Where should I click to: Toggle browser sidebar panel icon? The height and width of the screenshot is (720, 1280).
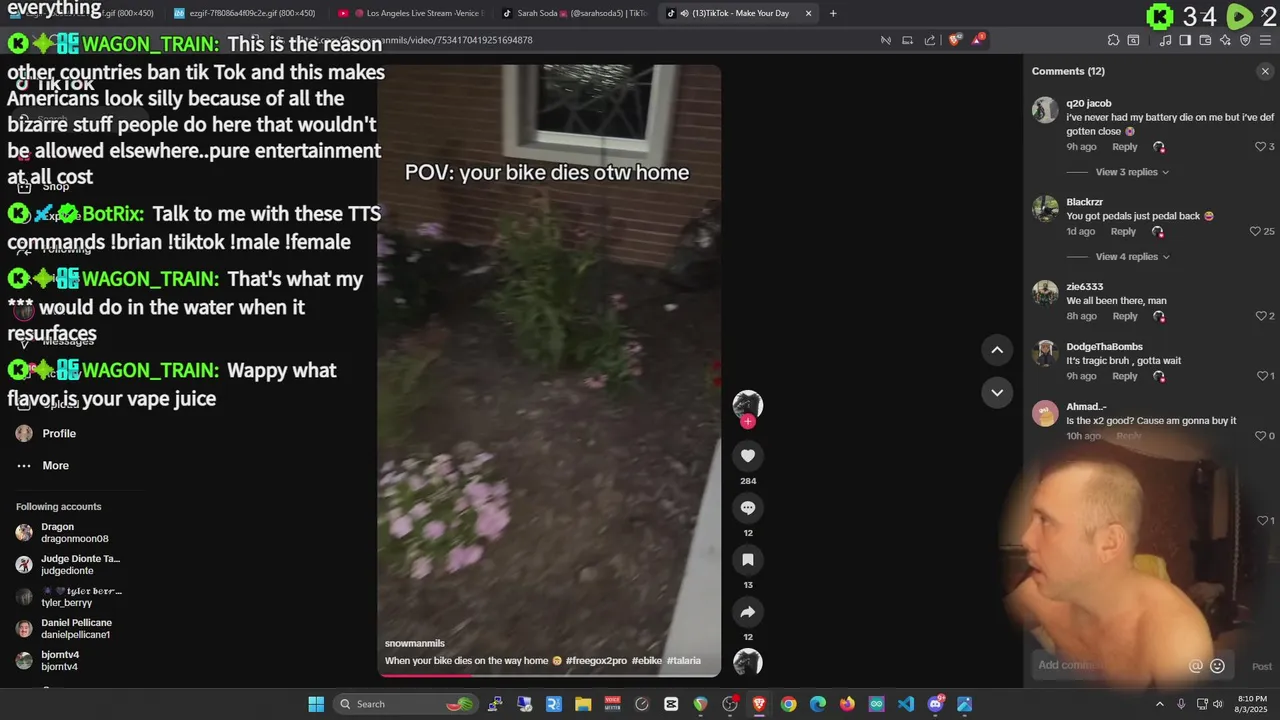[1185, 40]
